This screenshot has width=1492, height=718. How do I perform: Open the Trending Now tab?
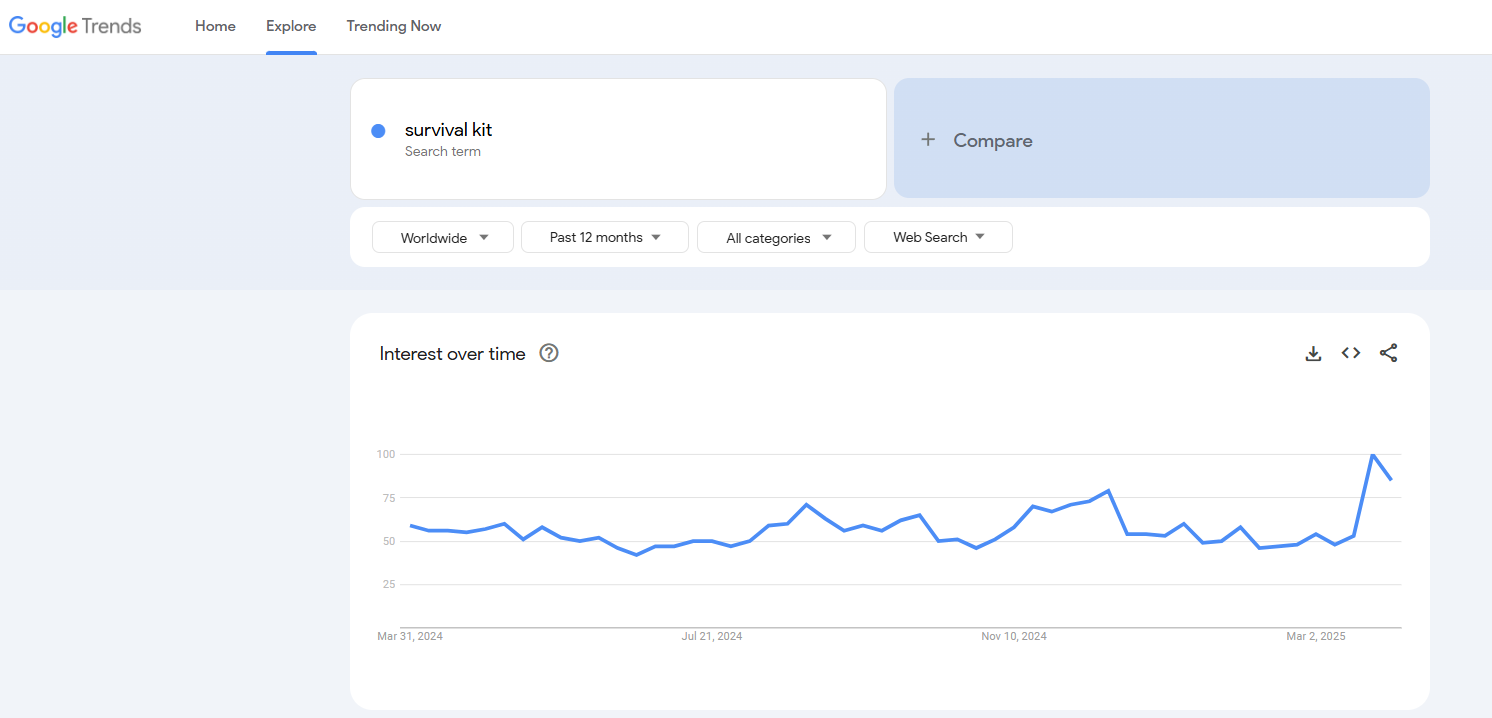[x=394, y=26]
